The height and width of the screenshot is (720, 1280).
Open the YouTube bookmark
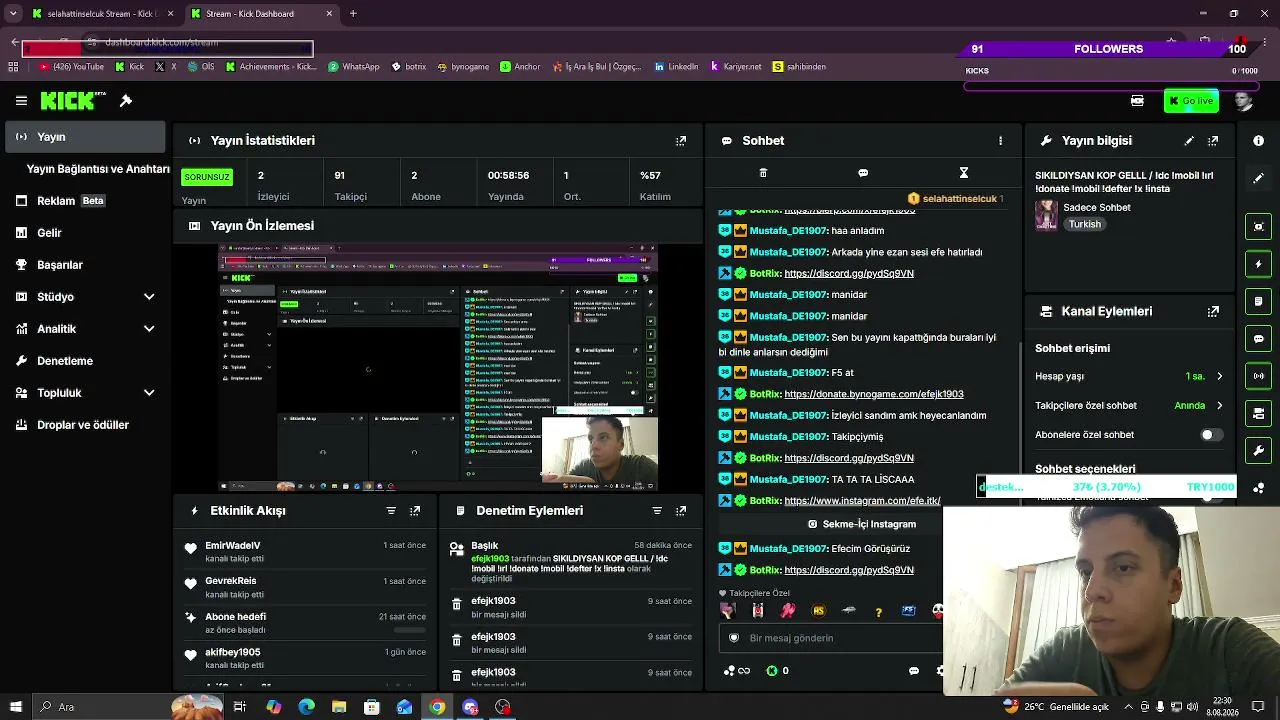pyautogui.click(x=71, y=67)
